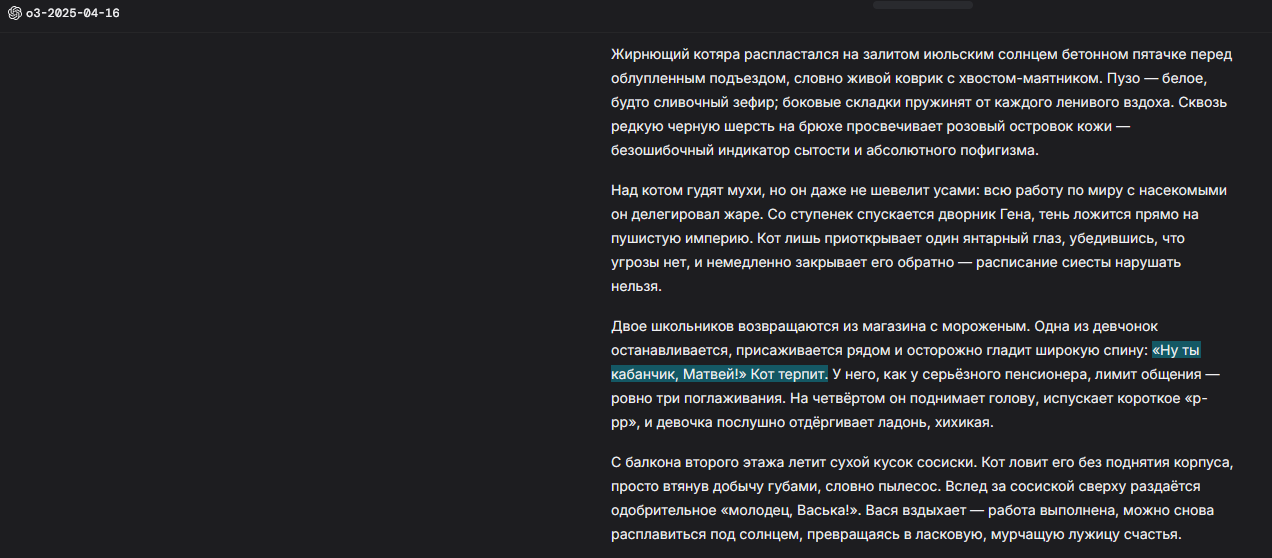Click the o3-2025-04-16 model label
1272x558 pixels.
pyautogui.click(x=72, y=13)
